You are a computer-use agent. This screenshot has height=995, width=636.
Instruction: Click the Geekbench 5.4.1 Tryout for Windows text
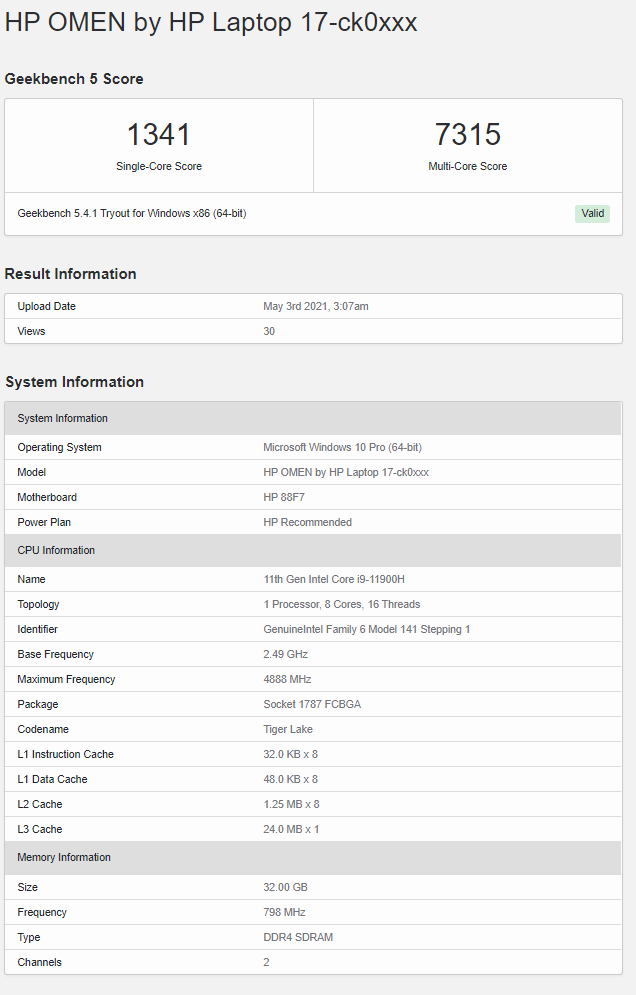(132, 213)
